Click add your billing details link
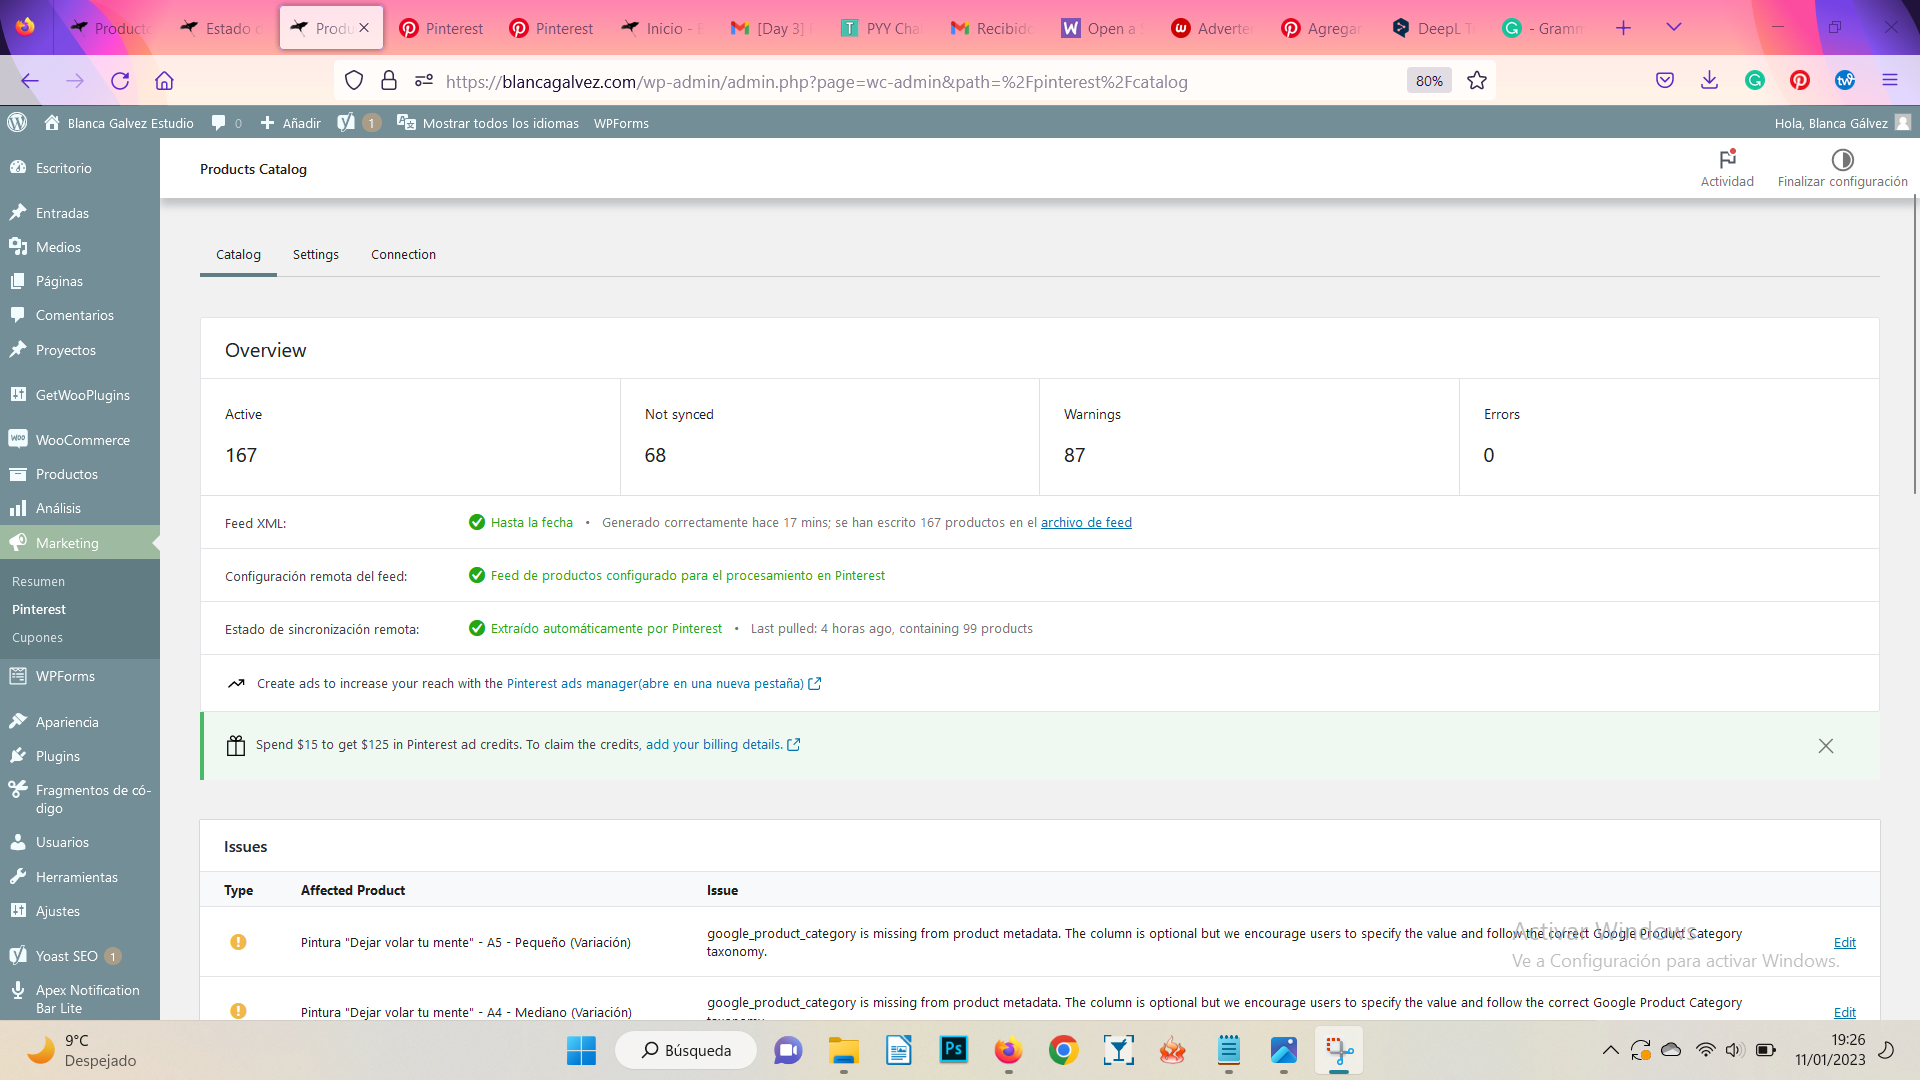Screen dimensions: 1920x1080 (723, 744)
